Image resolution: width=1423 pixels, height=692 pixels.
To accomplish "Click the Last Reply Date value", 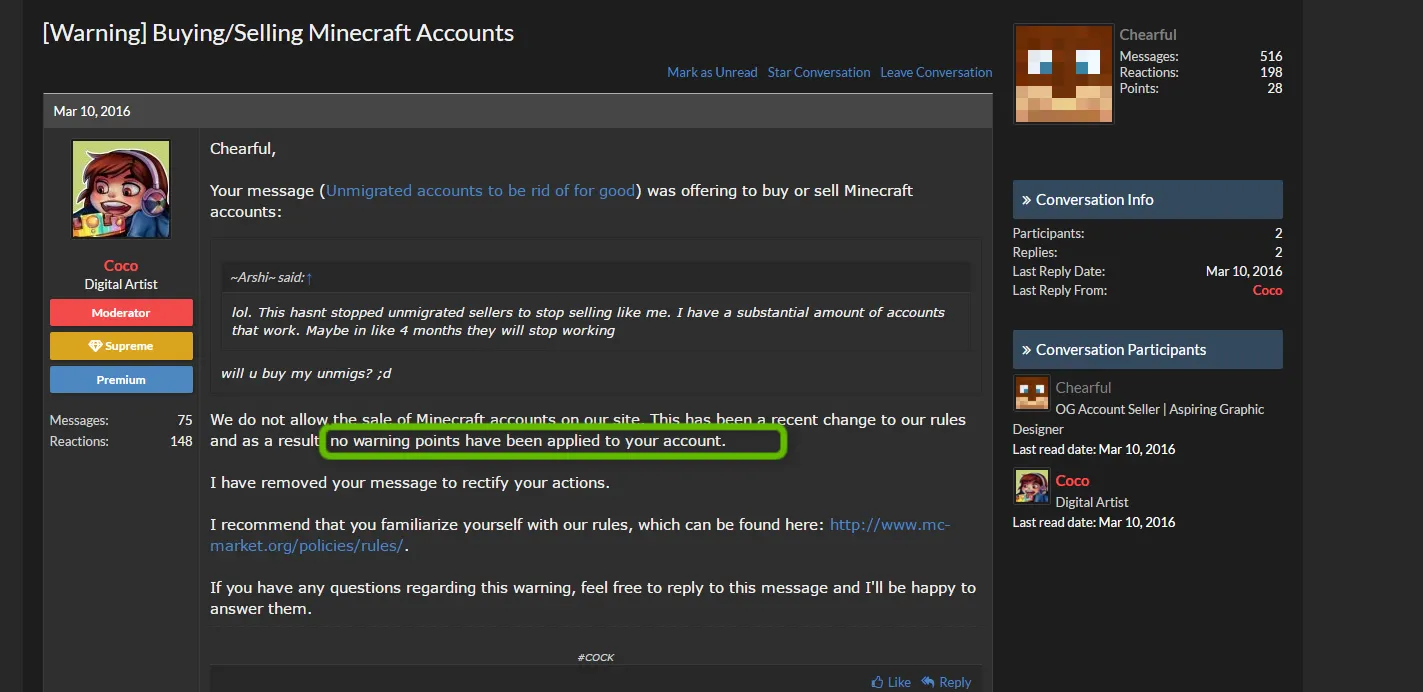I will click(x=1244, y=271).
